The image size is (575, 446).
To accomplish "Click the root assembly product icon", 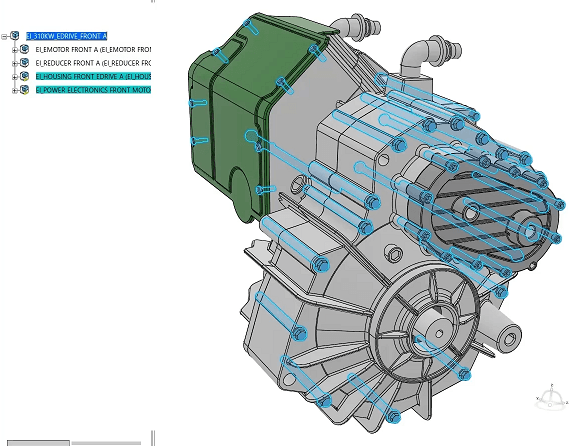I will tap(15, 35).
